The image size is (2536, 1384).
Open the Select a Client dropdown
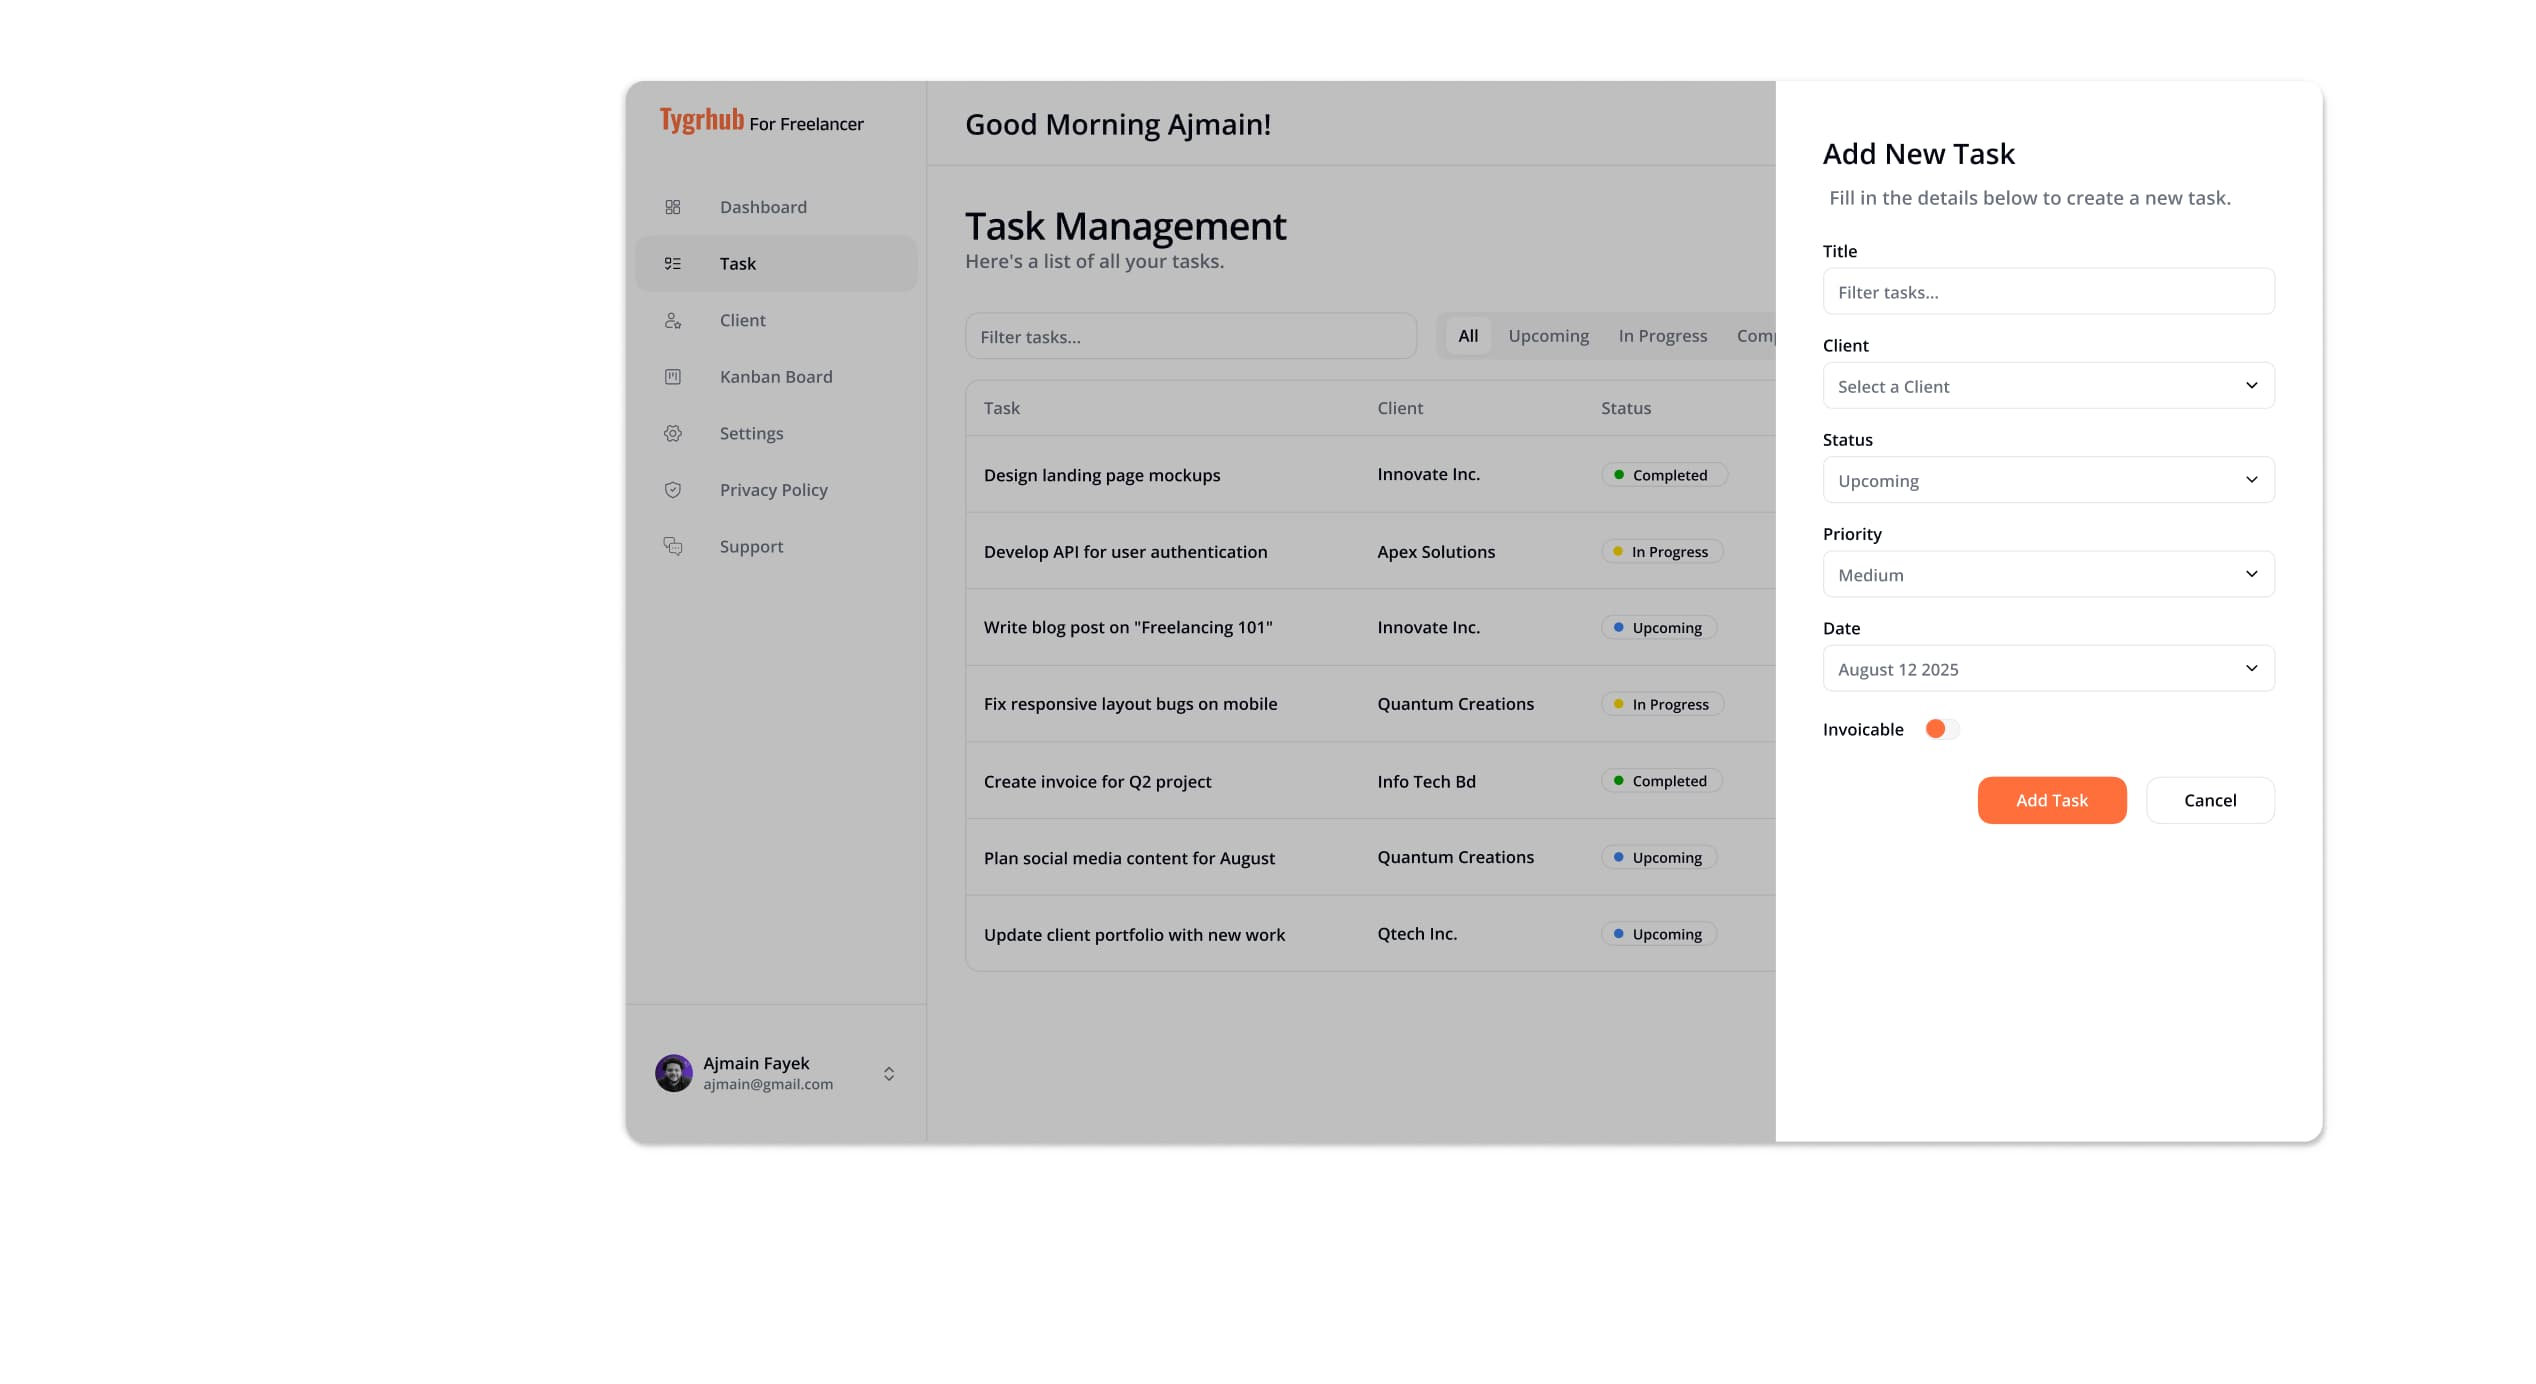(2048, 385)
